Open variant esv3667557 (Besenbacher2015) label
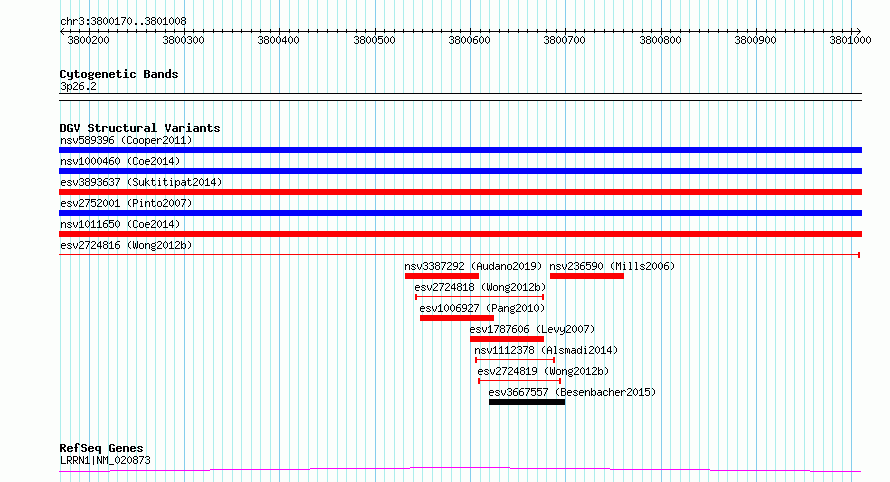Image resolution: width=890 pixels, height=482 pixels. (x=572, y=392)
